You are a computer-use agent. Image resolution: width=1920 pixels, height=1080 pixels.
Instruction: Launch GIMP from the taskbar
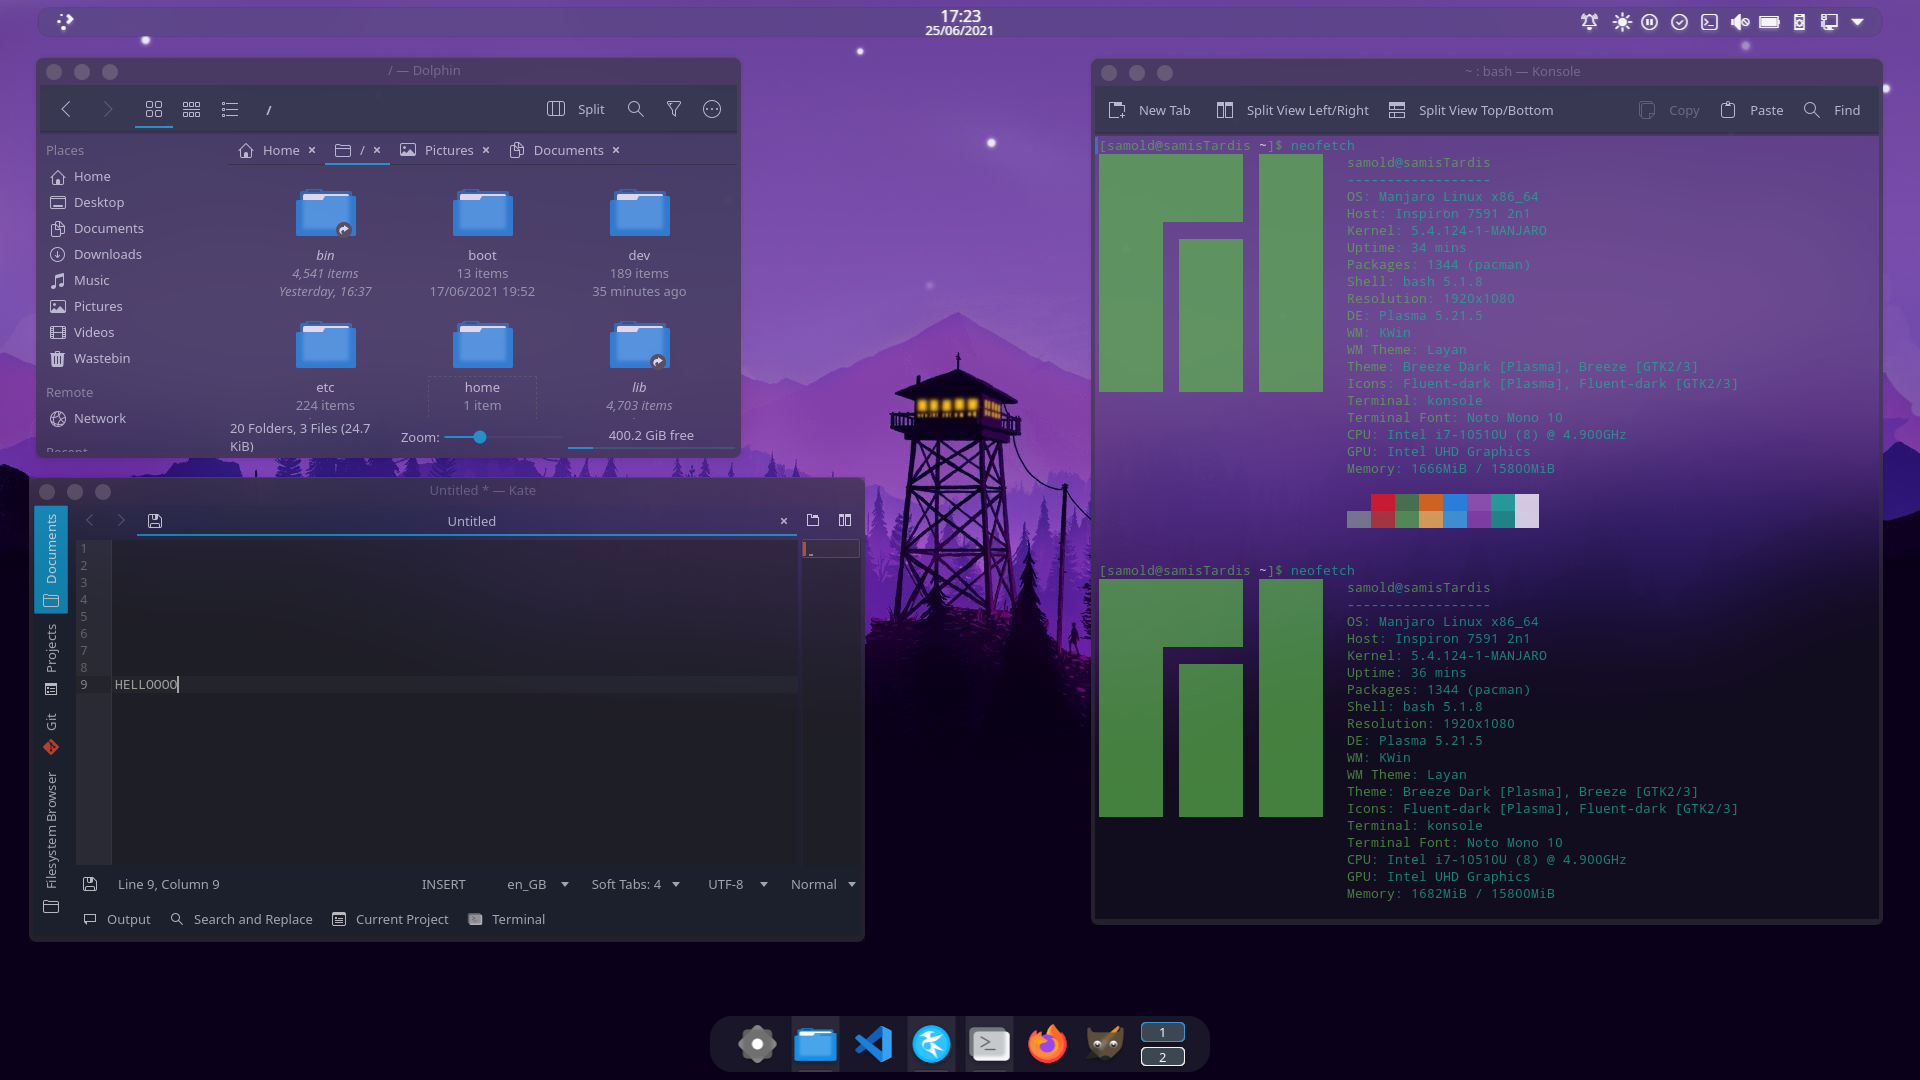pyautogui.click(x=1104, y=1043)
